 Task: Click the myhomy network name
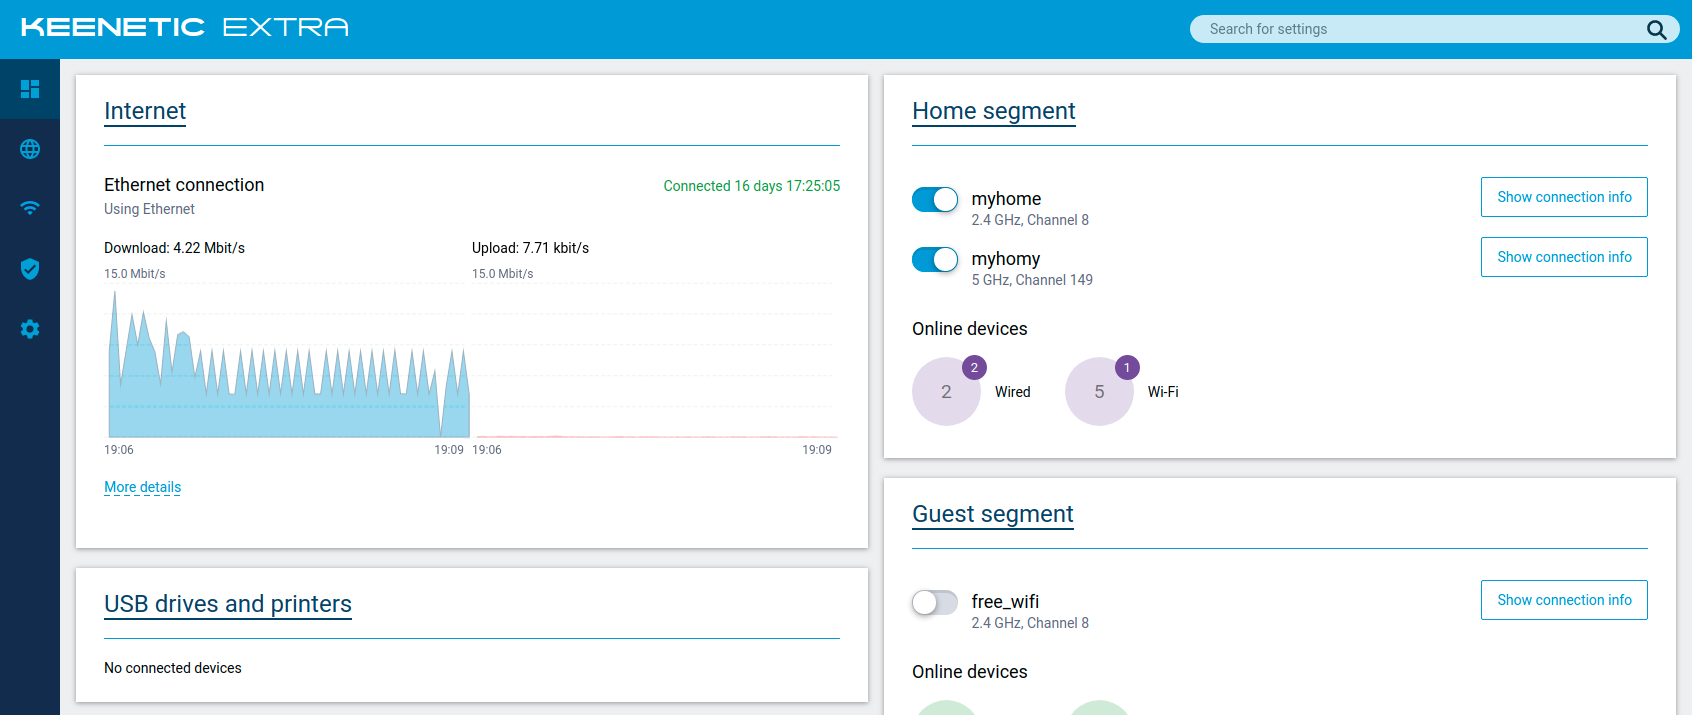tap(1006, 259)
